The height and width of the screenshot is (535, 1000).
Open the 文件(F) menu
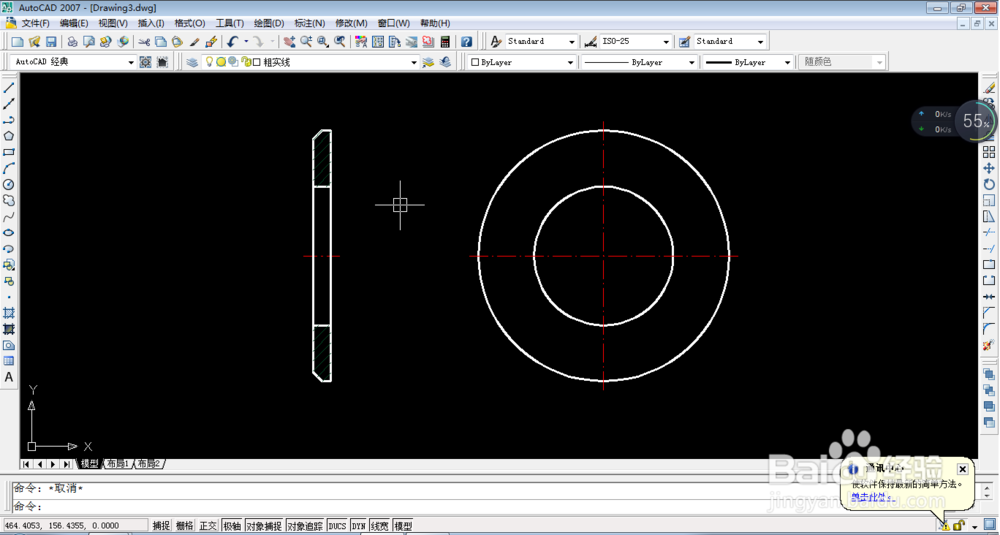click(x=36, y=23)
